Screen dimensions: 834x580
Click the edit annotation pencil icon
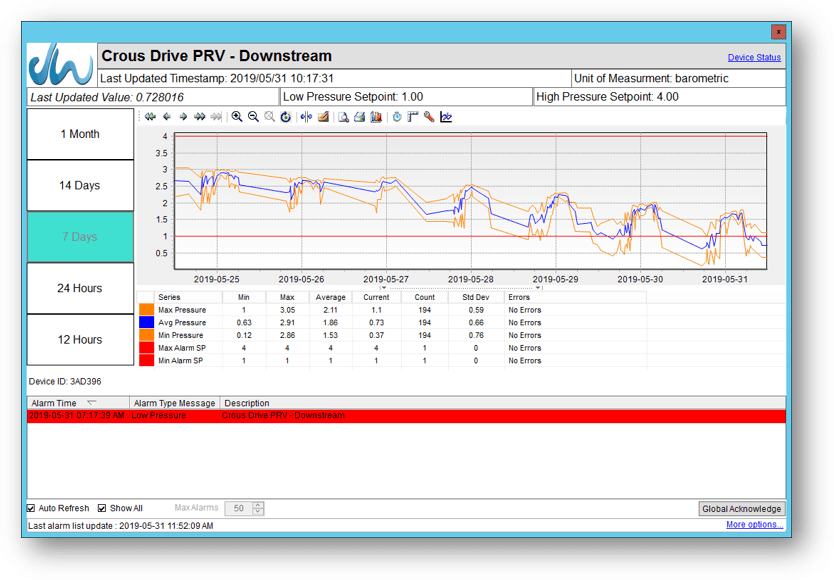pos(323,117)
